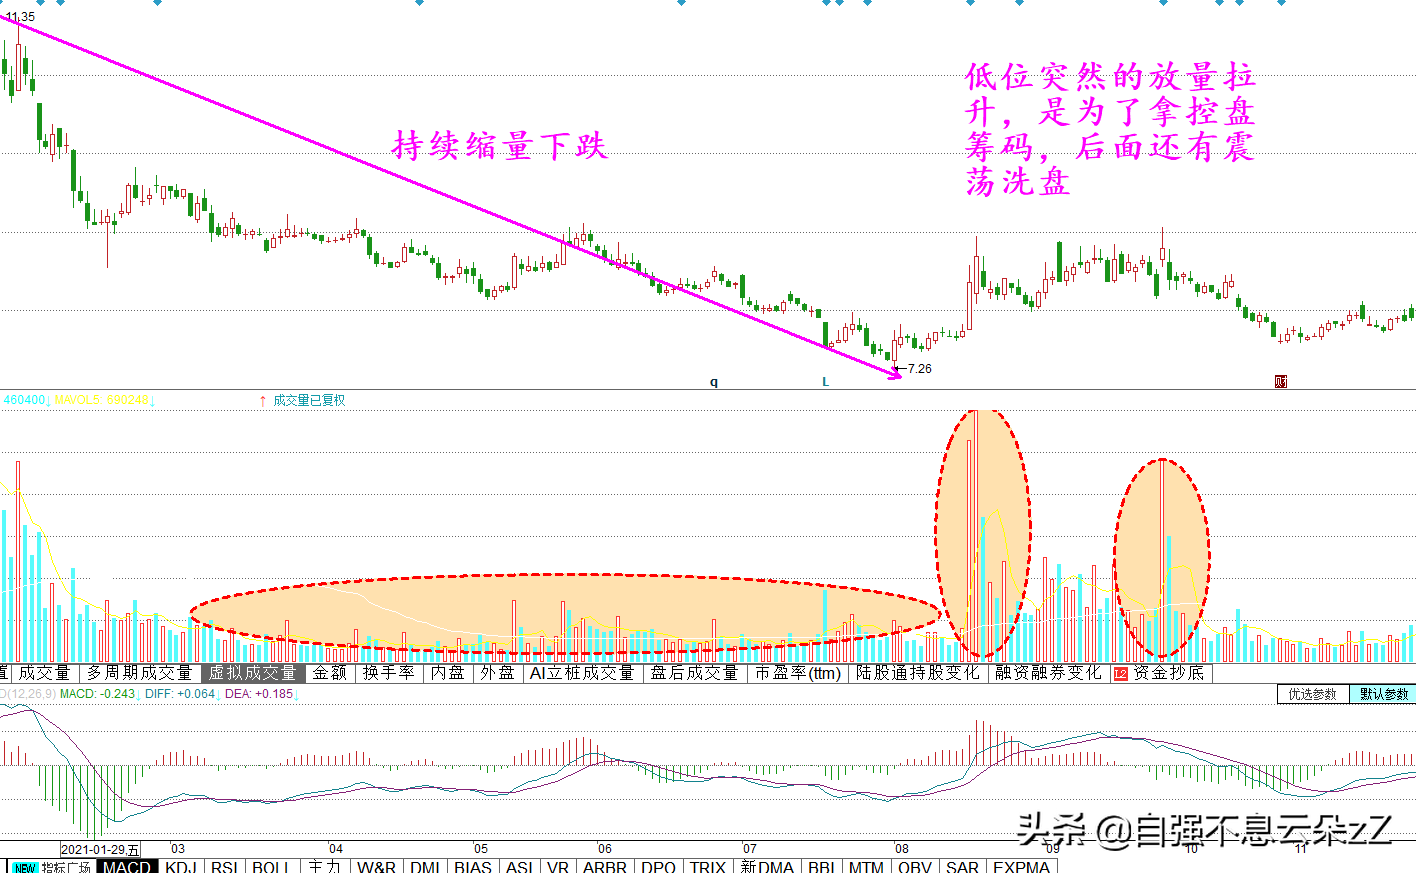
Task: Click the 'q' marker below the price chart
Action: tap(713, 382)
